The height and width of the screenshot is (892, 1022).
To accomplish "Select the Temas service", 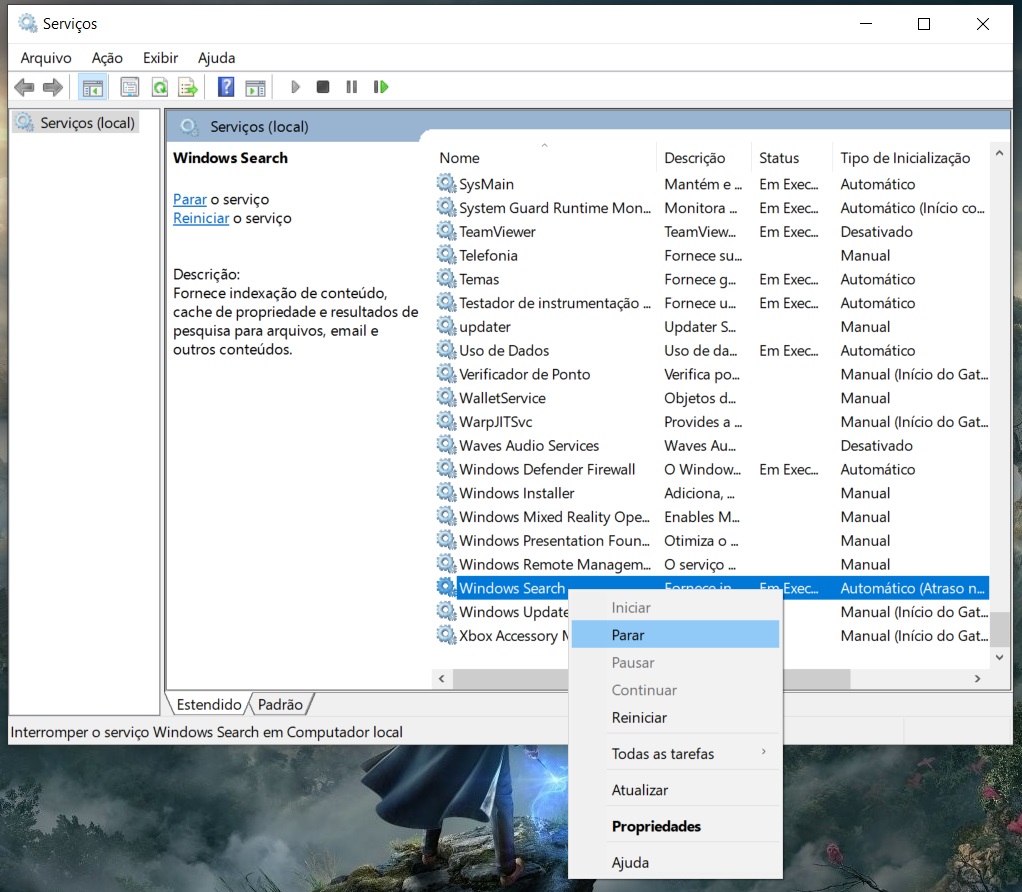I will (x=712, y=280).
